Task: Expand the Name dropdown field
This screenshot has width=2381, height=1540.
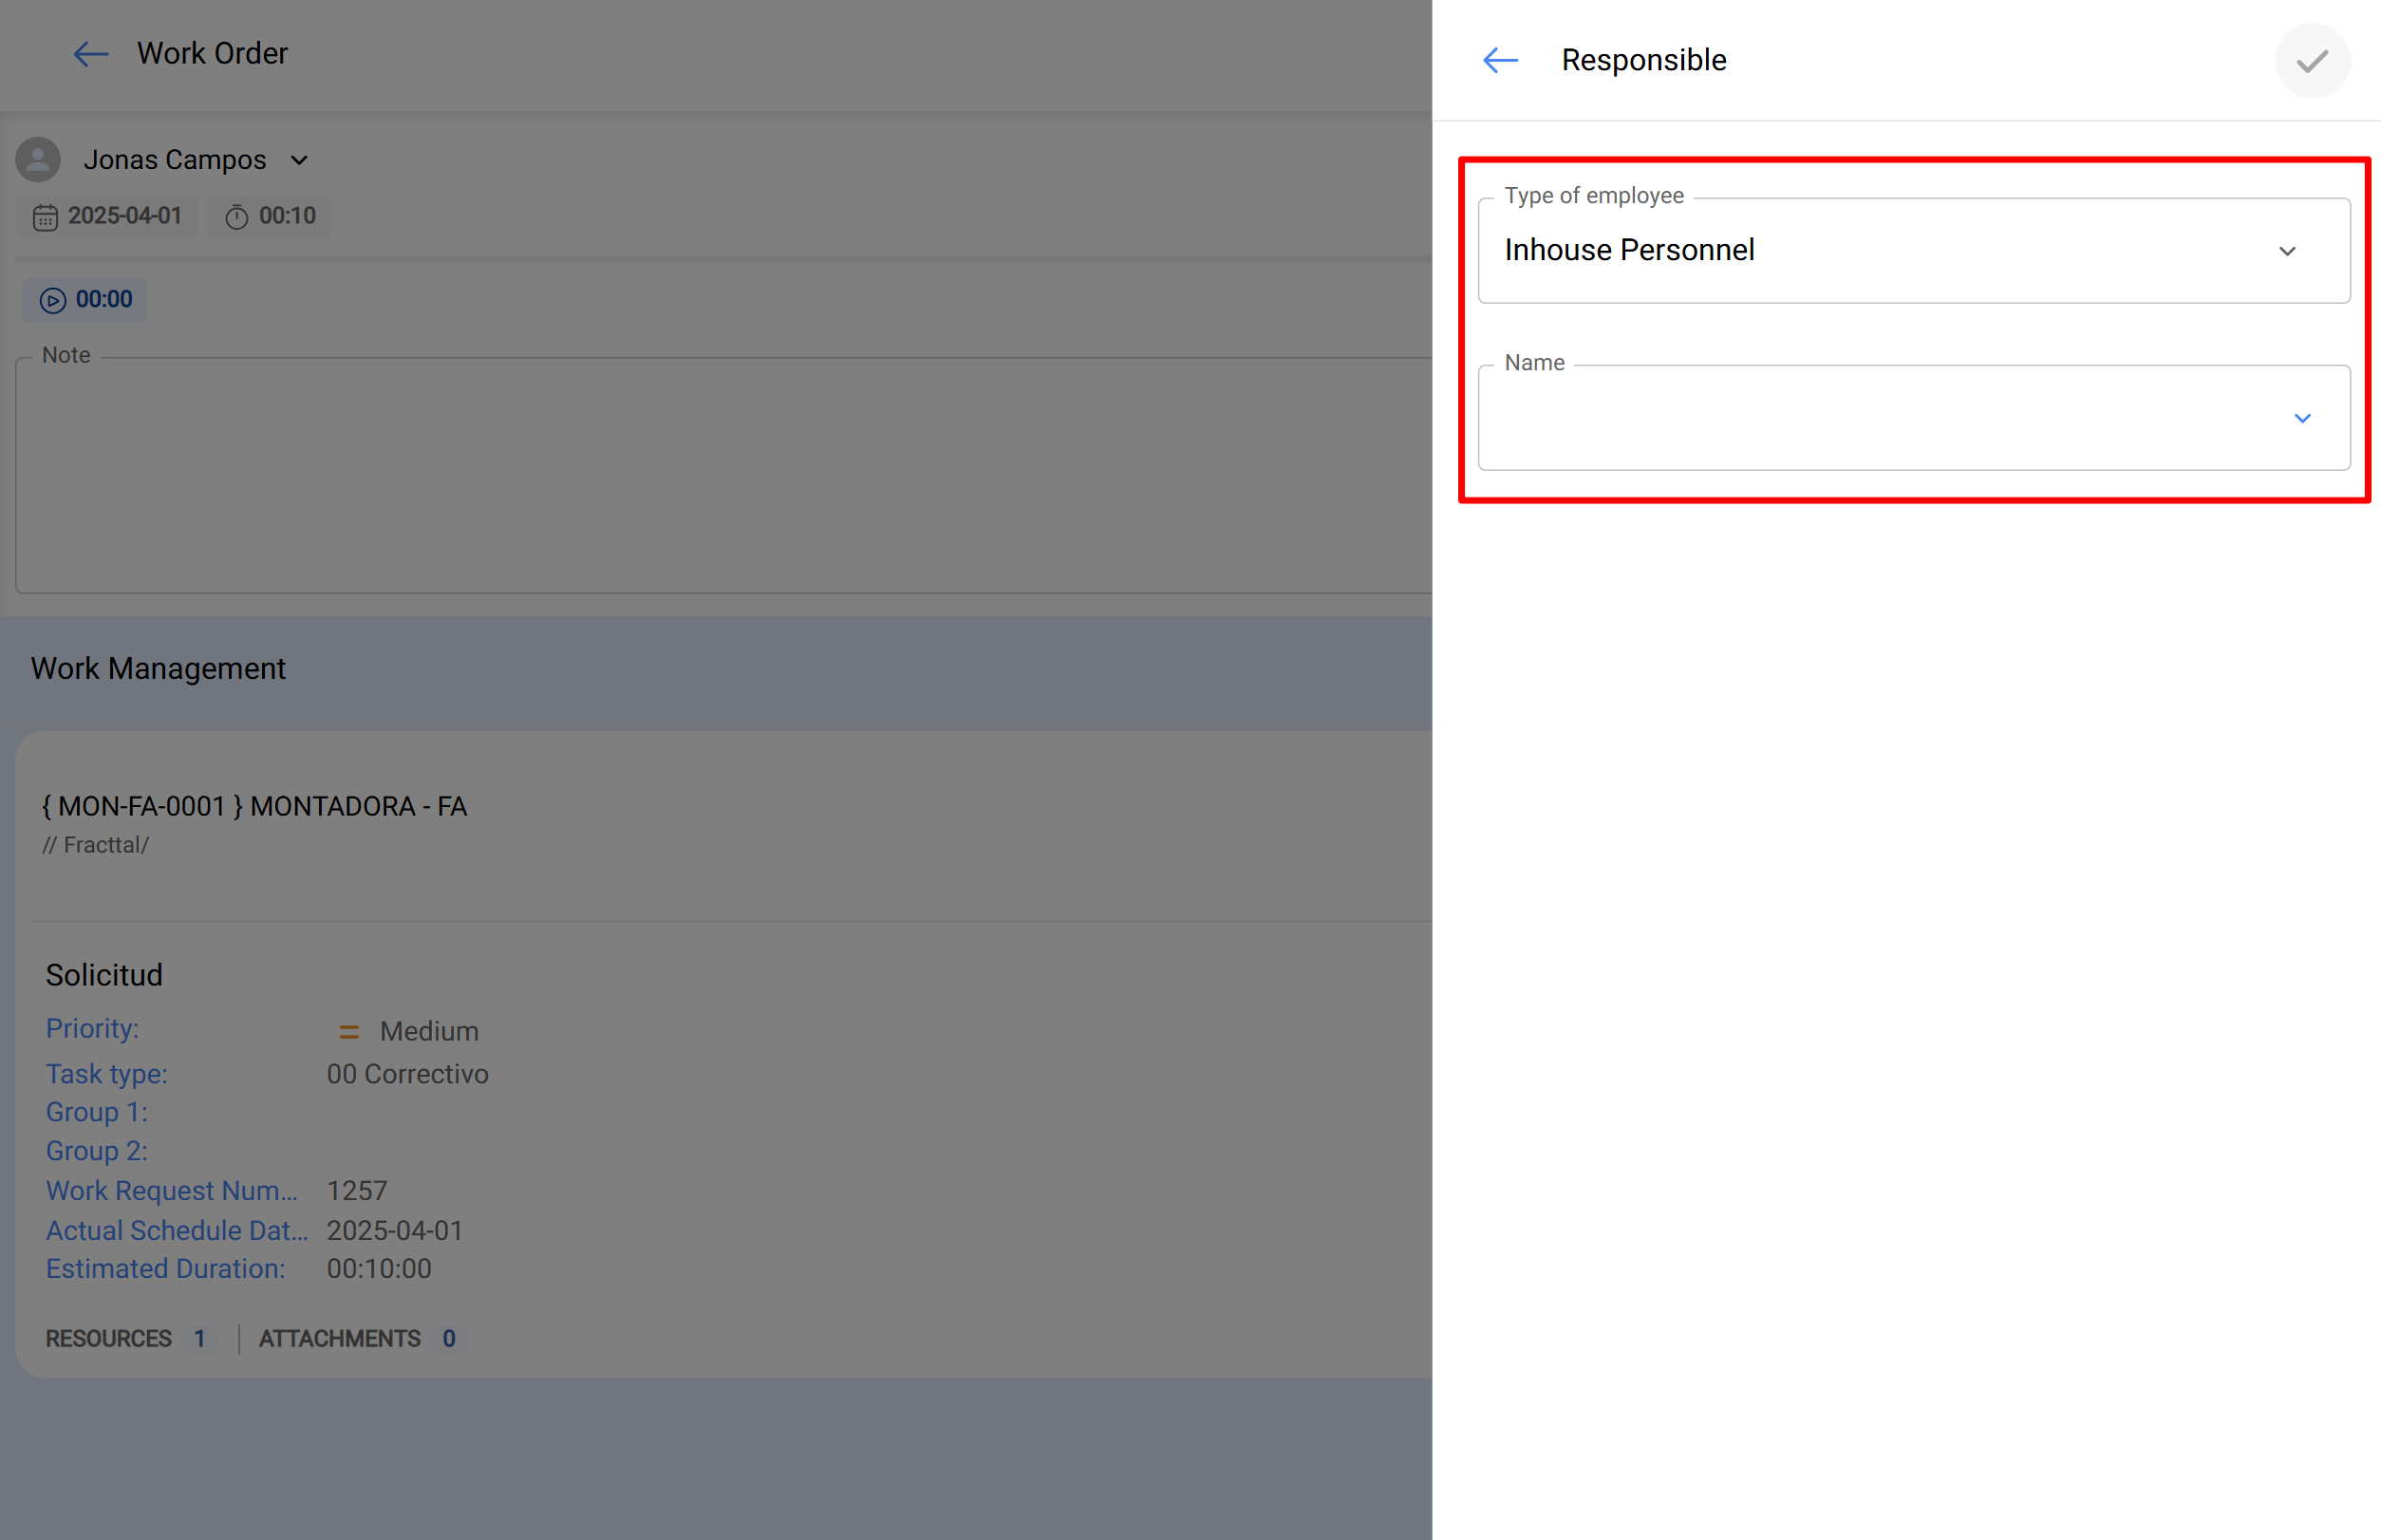Action: coord(1913,418)
